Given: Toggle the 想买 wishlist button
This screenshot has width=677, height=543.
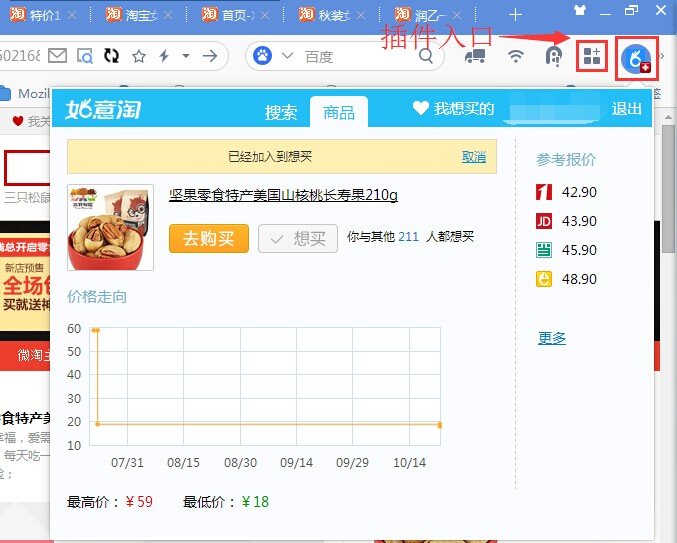Looking at the screenshot, I should tap(298, 238).
